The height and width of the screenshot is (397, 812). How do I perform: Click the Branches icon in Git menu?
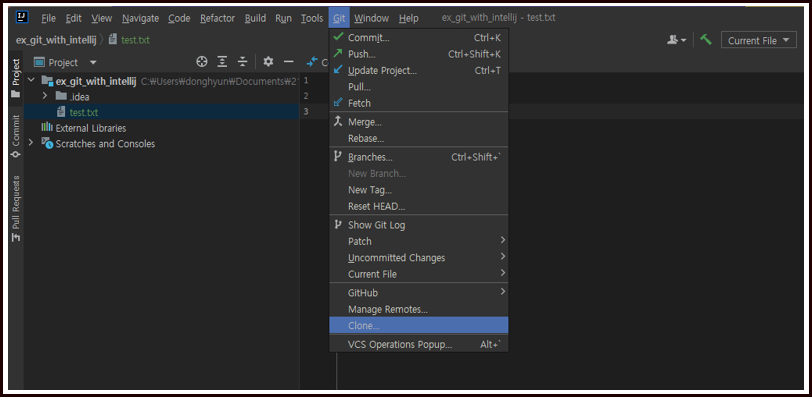coord(338,156)
